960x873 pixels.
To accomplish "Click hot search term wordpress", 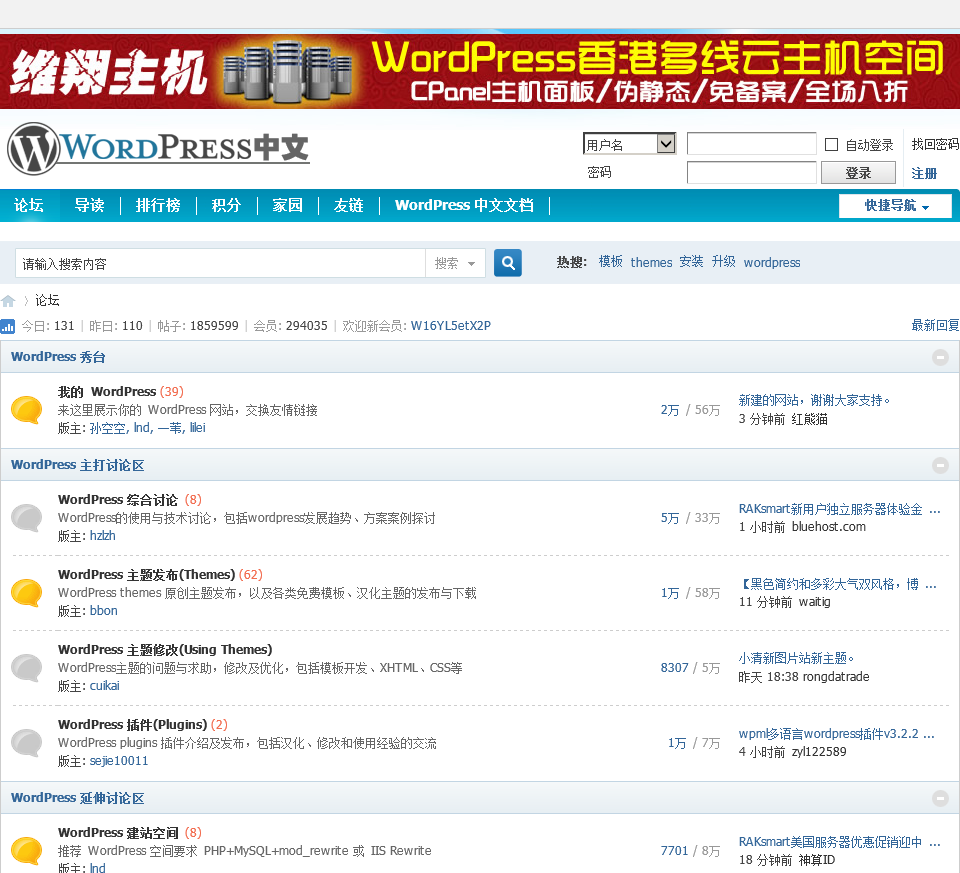I will point(772,263).
